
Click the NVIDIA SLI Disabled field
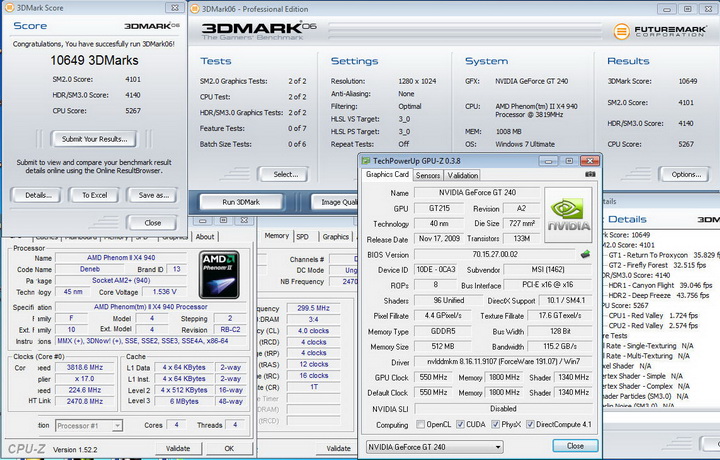503,409
